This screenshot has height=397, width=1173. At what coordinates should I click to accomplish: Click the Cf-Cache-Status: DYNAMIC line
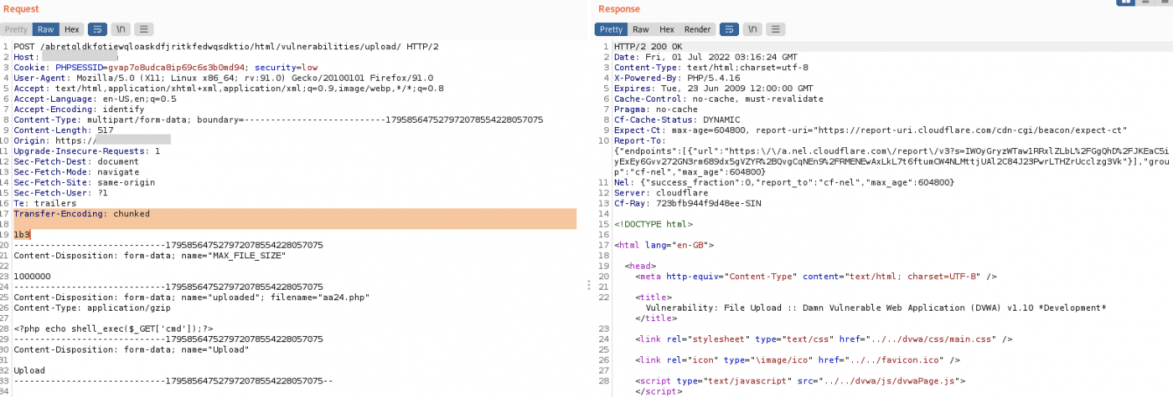[677, 120]
